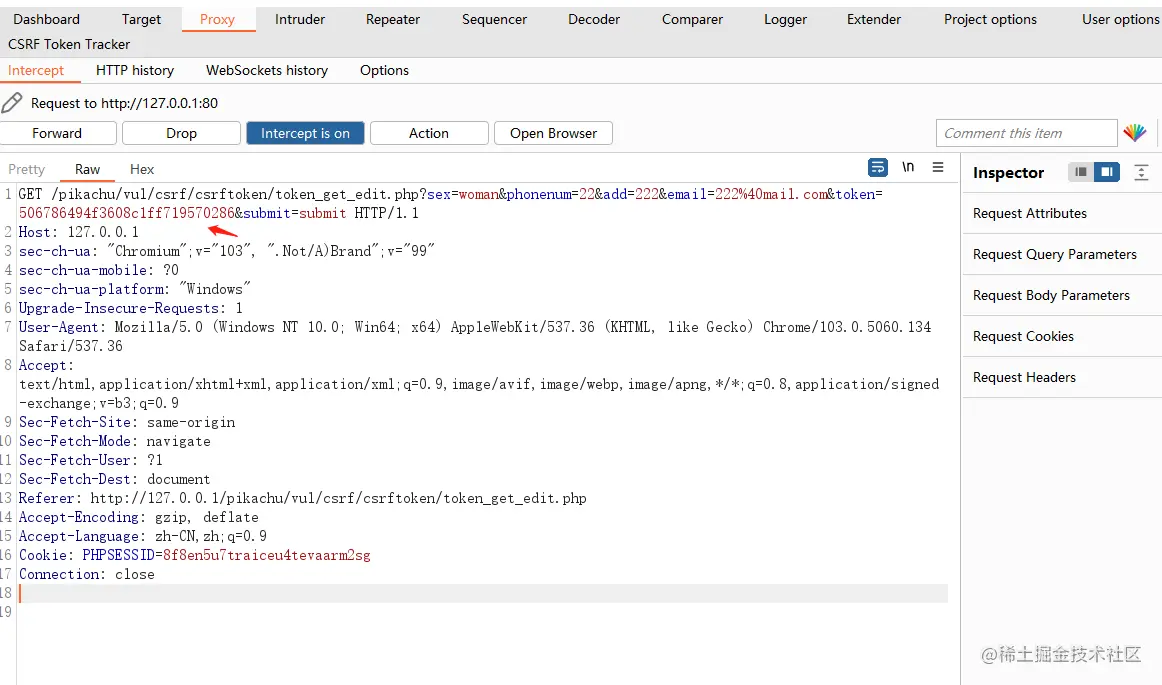Click sec-ch-ua-mobile: ?0 line

click(99, 271)
